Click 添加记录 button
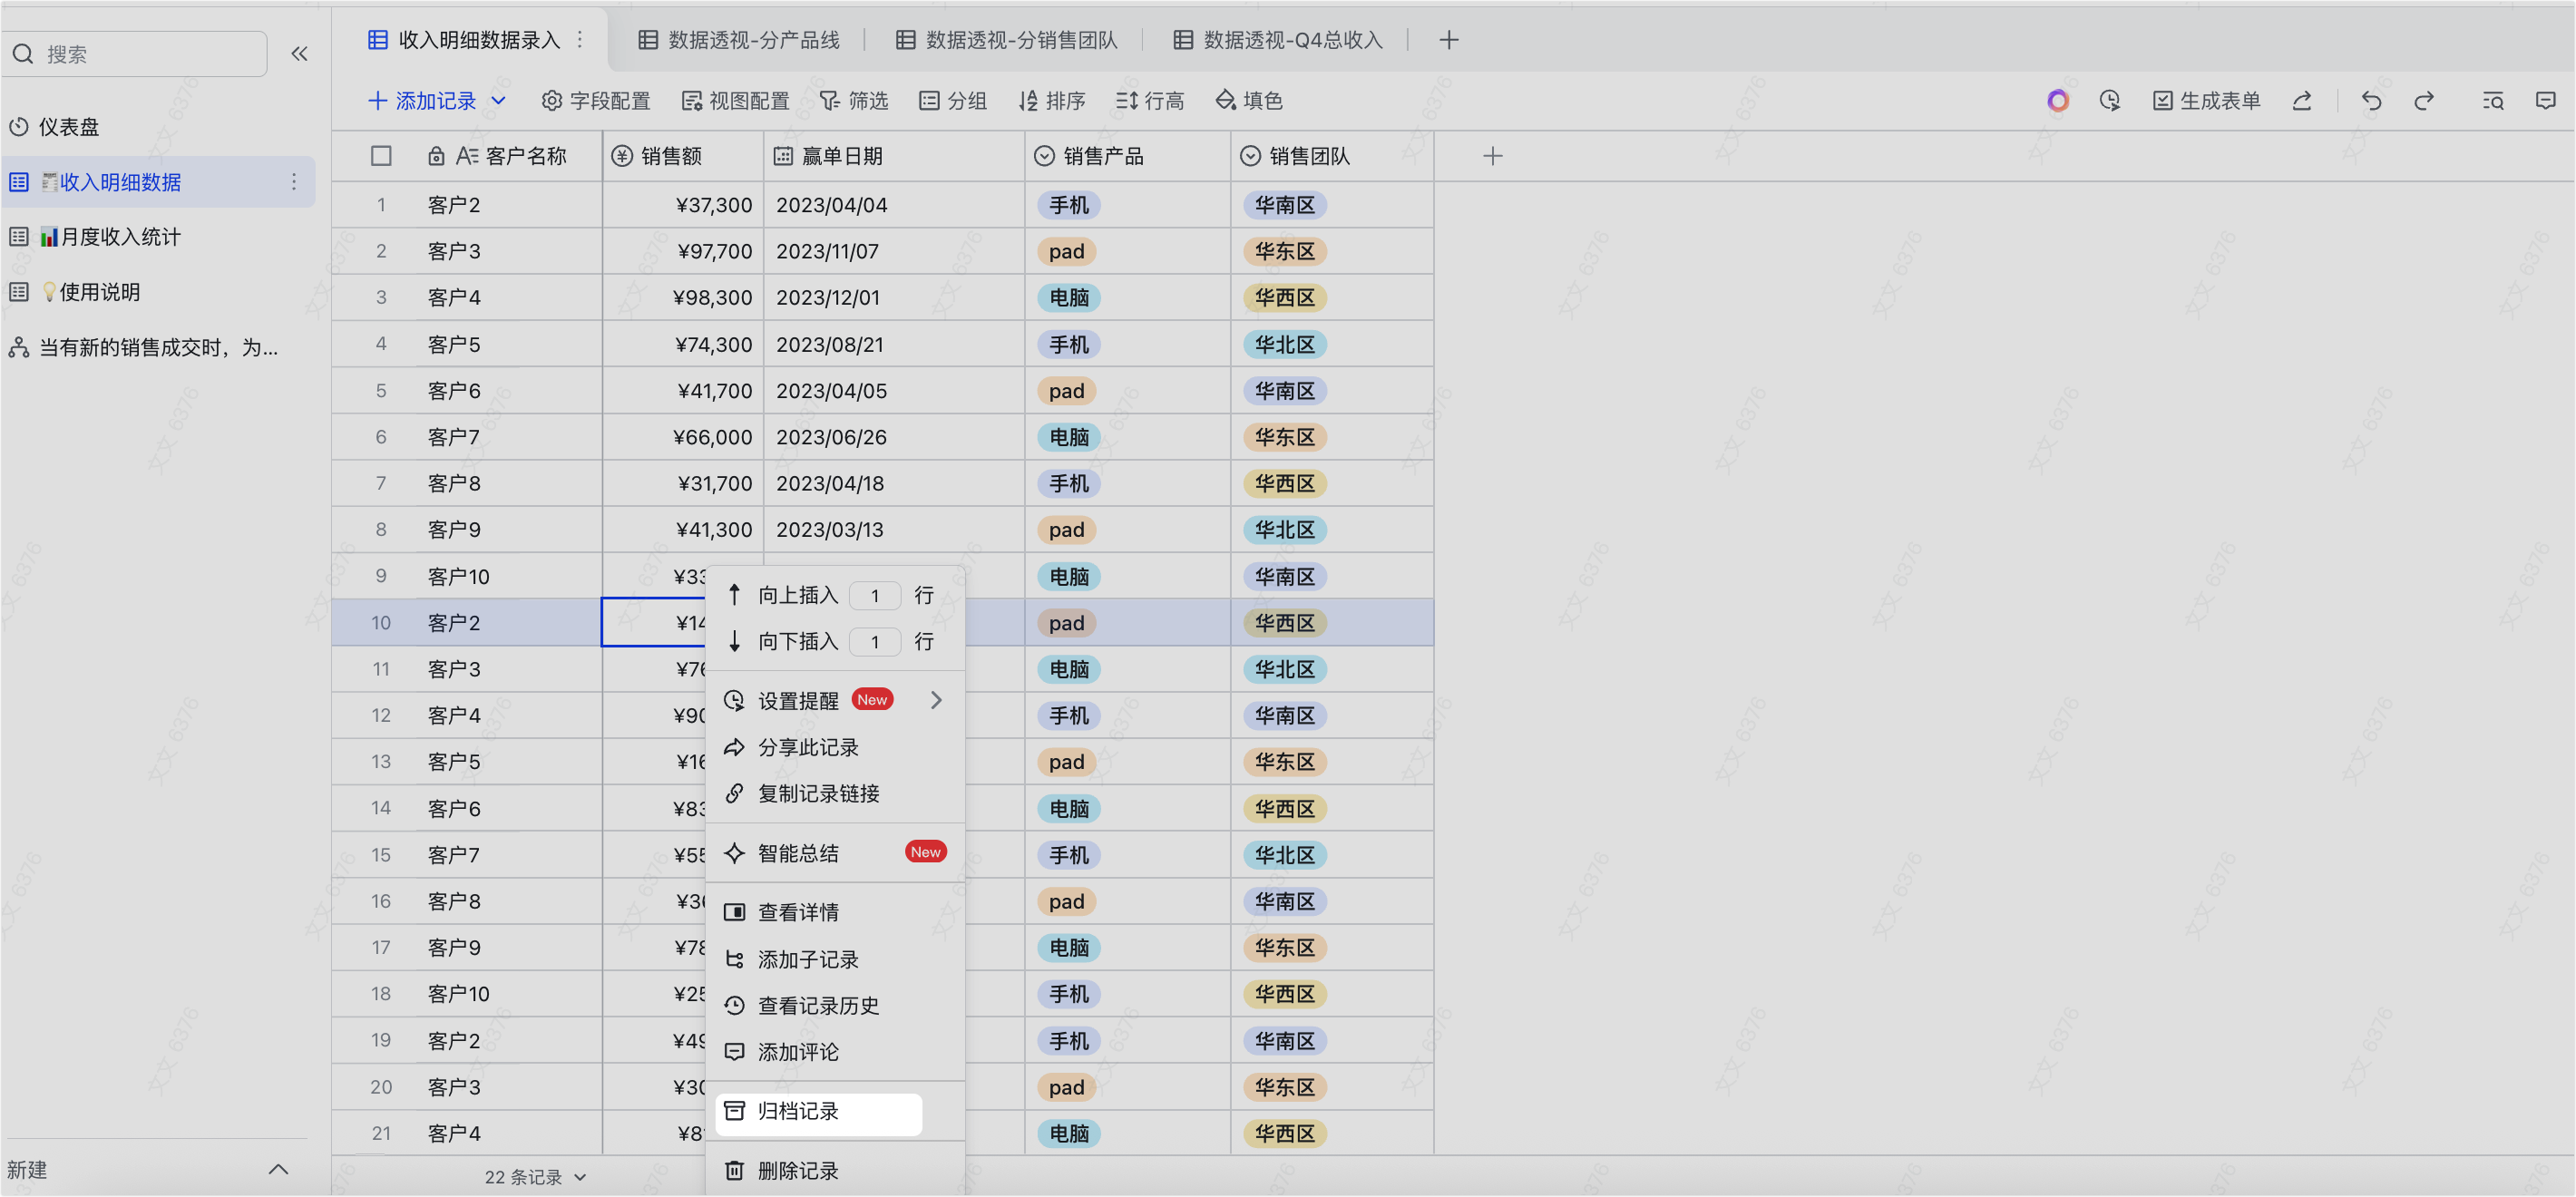 point(423,101)
